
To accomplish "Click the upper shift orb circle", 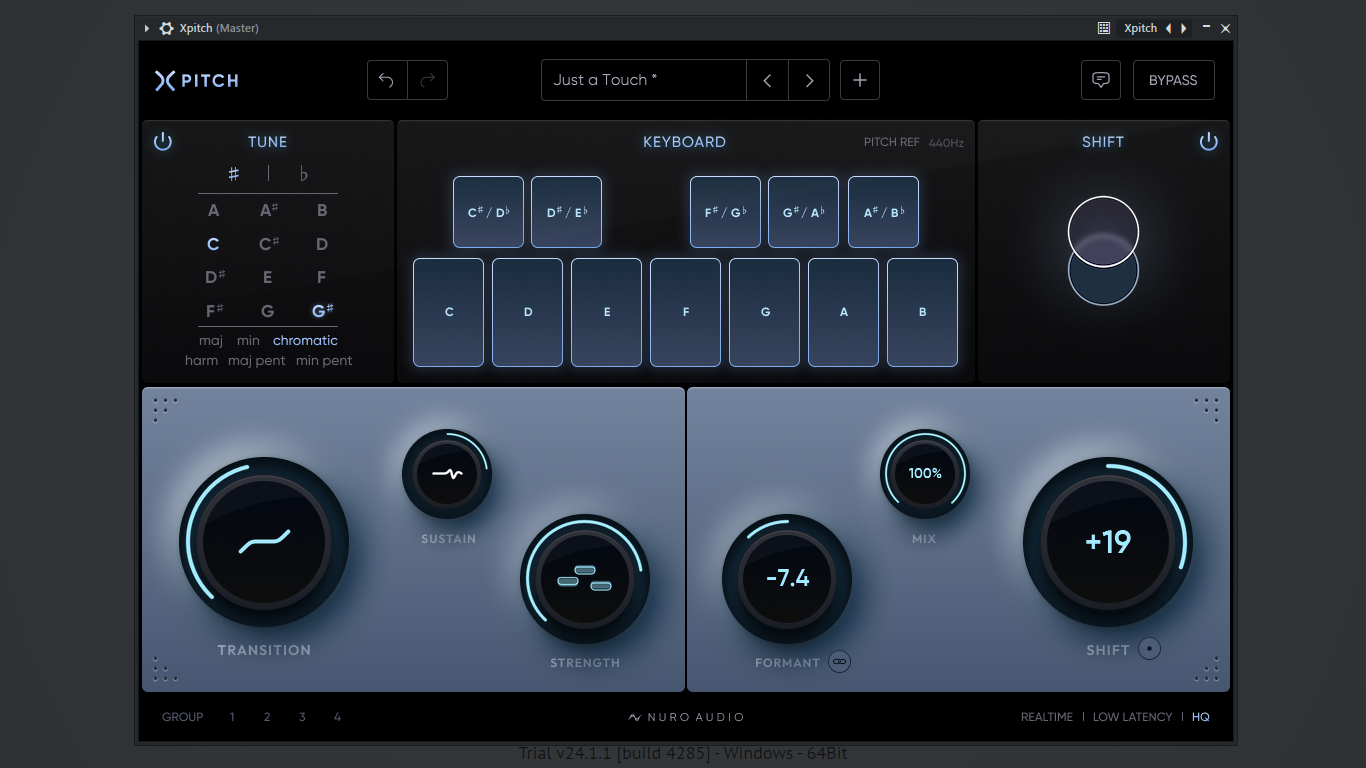I will (1103, 232).
